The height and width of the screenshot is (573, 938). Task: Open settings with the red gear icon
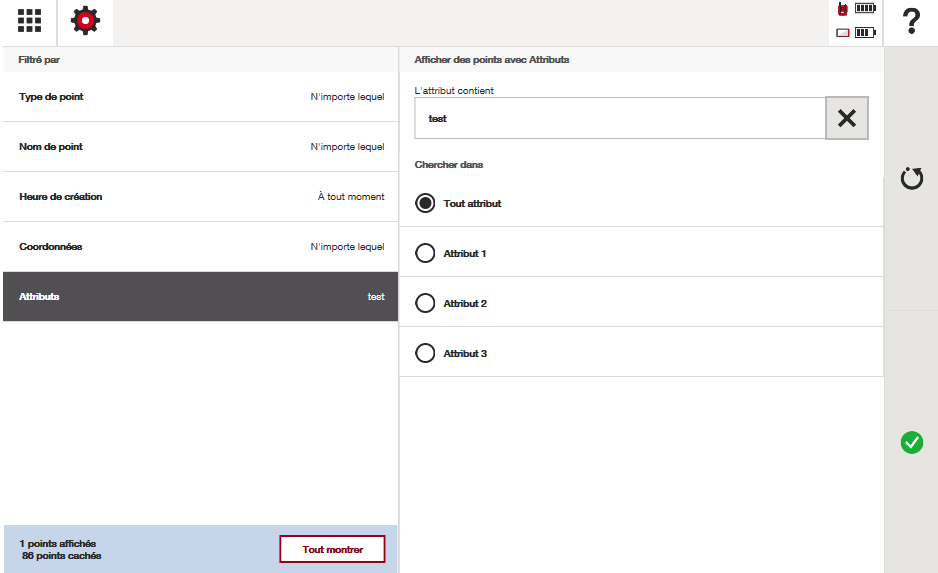click(x=85, y=21)
